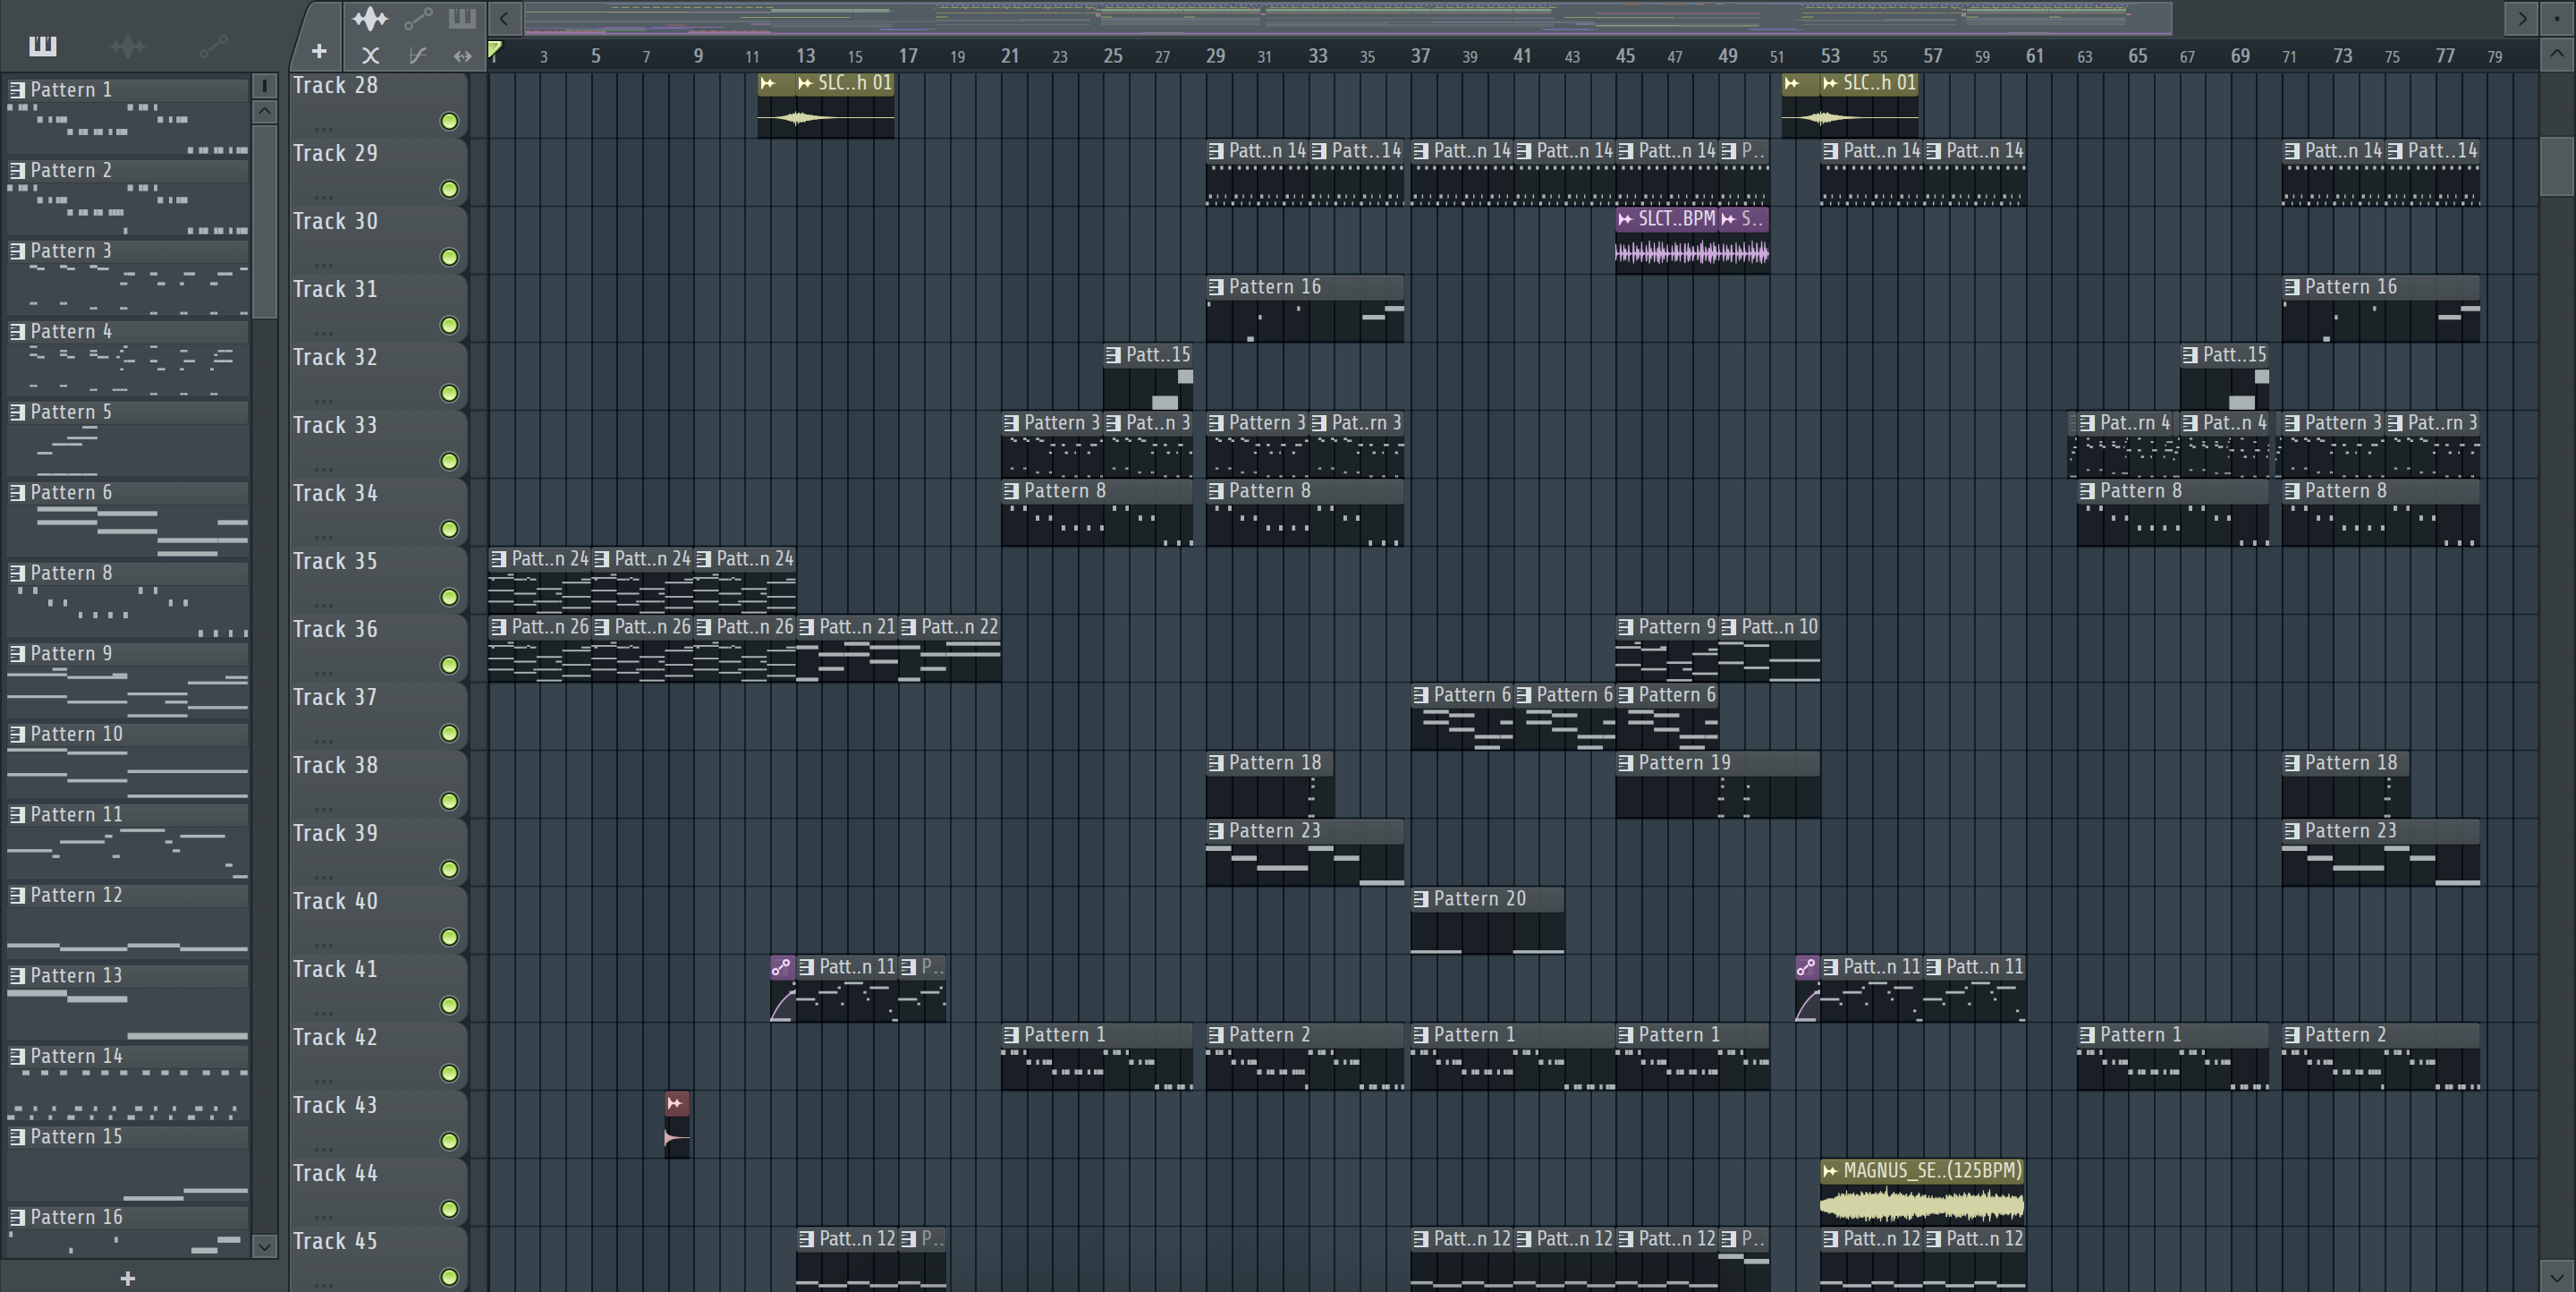Viewport: 2576px width, 1292px height.
Task: Mute Track 36 using its green LED
Action: coord(450,665)
